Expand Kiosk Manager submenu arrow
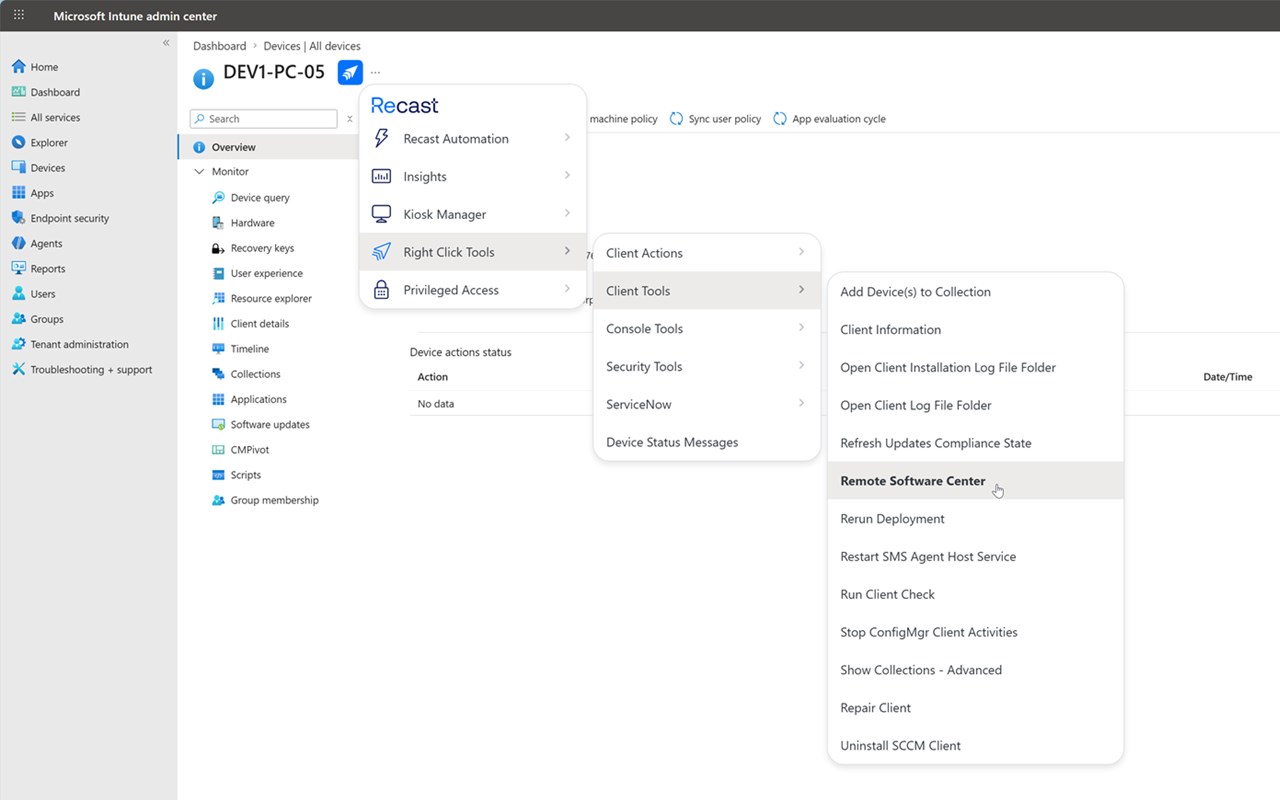 567,213
